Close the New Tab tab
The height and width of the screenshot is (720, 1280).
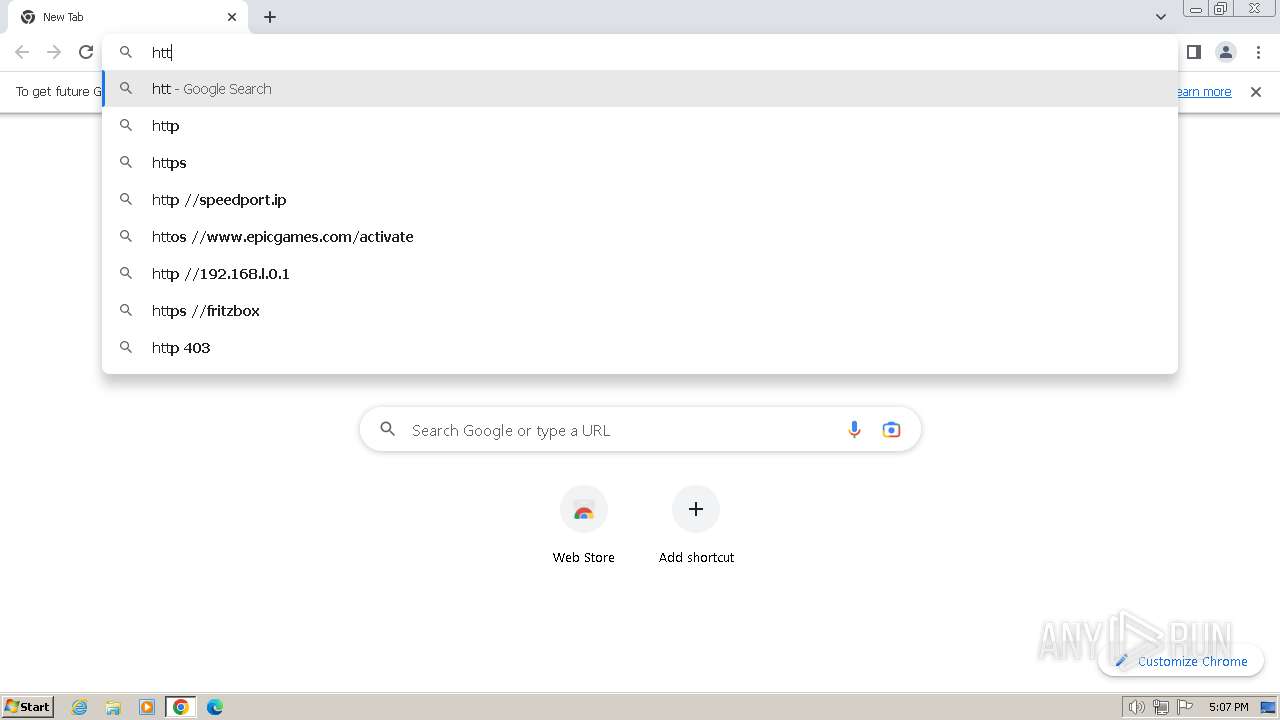(x=232, y=17)
